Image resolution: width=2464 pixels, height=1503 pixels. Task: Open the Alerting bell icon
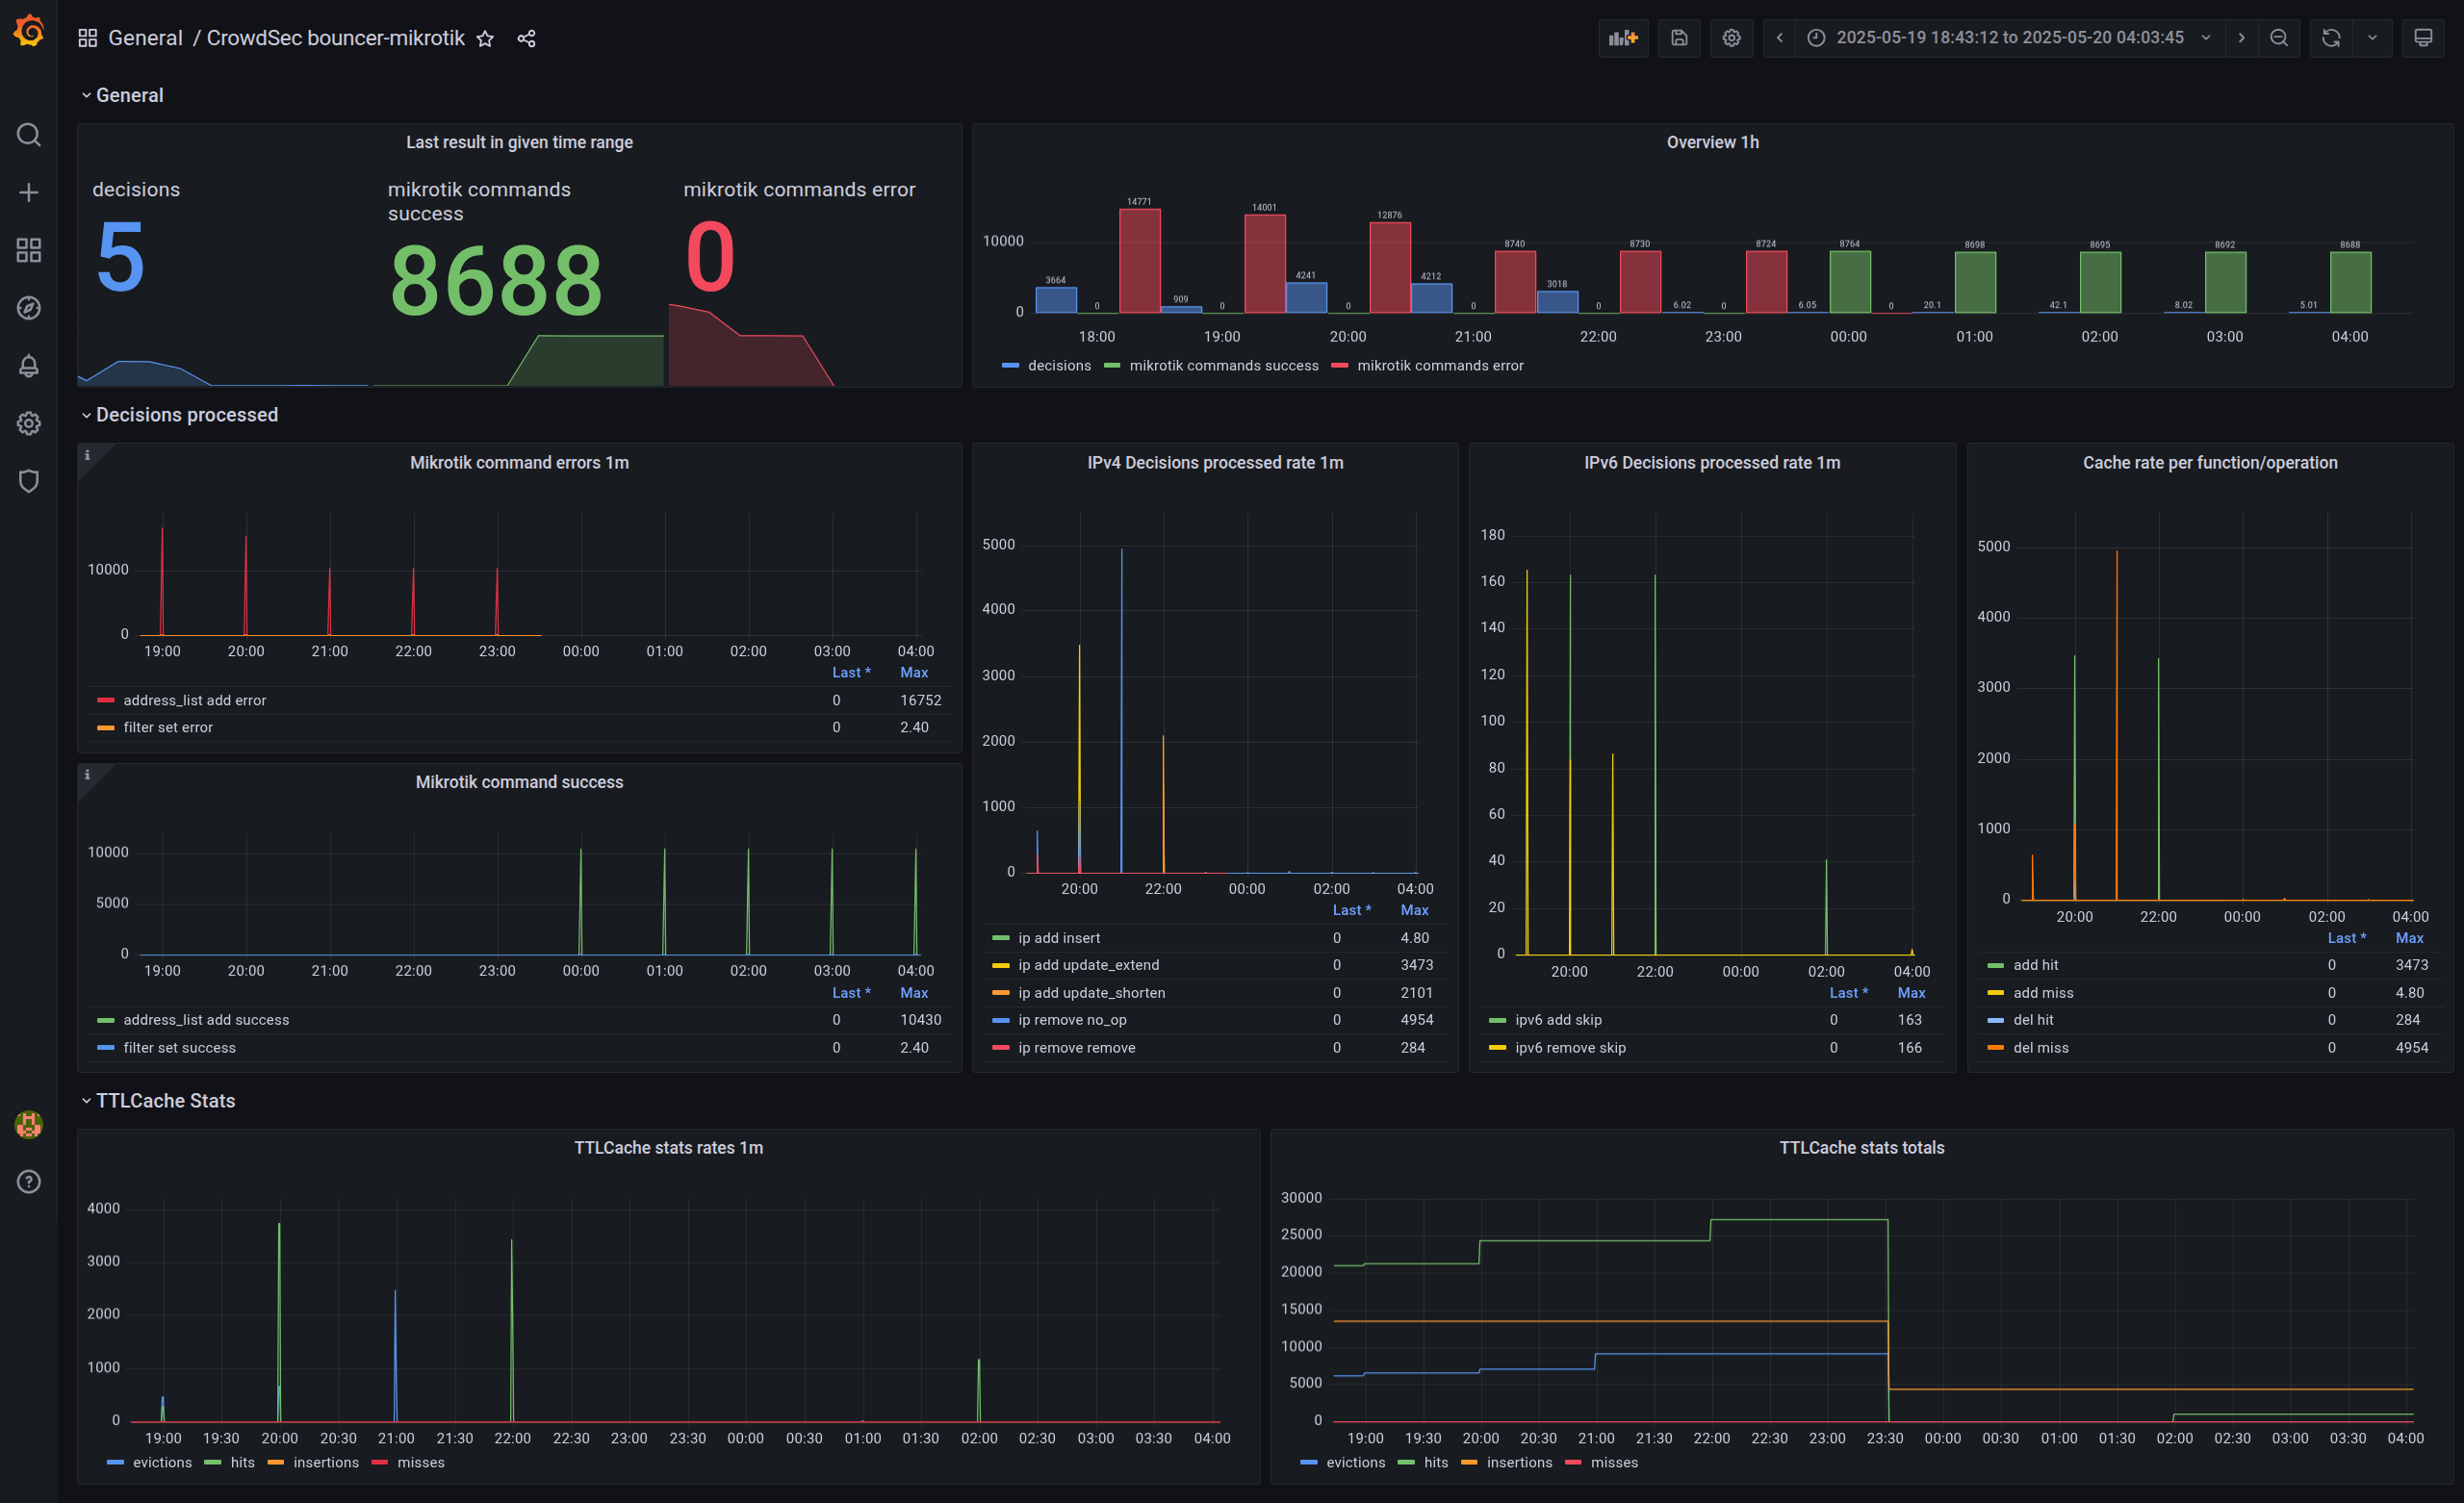29,366
